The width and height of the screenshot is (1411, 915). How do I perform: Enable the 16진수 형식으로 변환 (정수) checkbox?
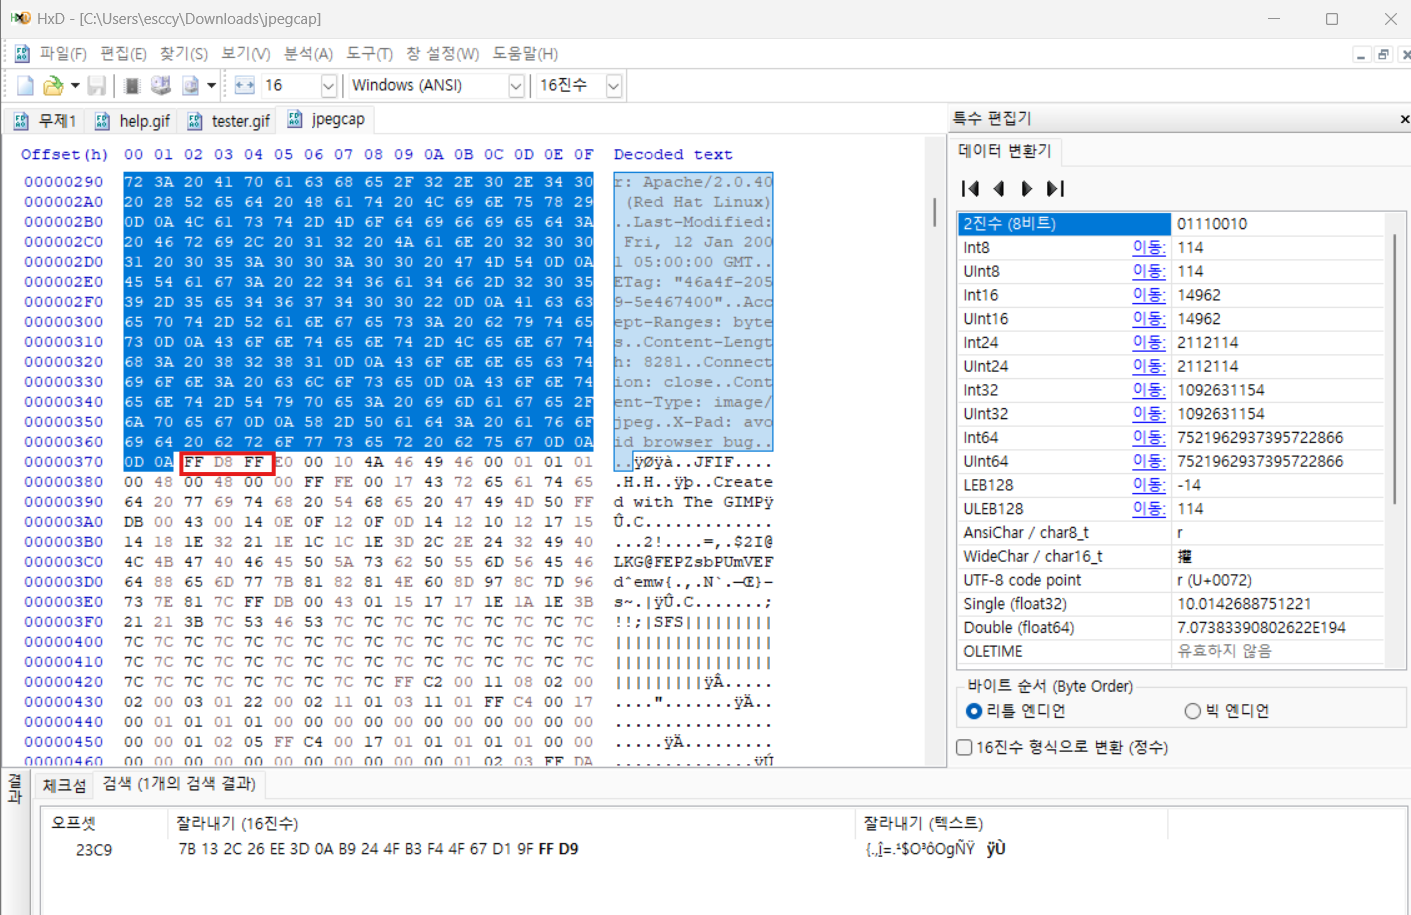965,748
